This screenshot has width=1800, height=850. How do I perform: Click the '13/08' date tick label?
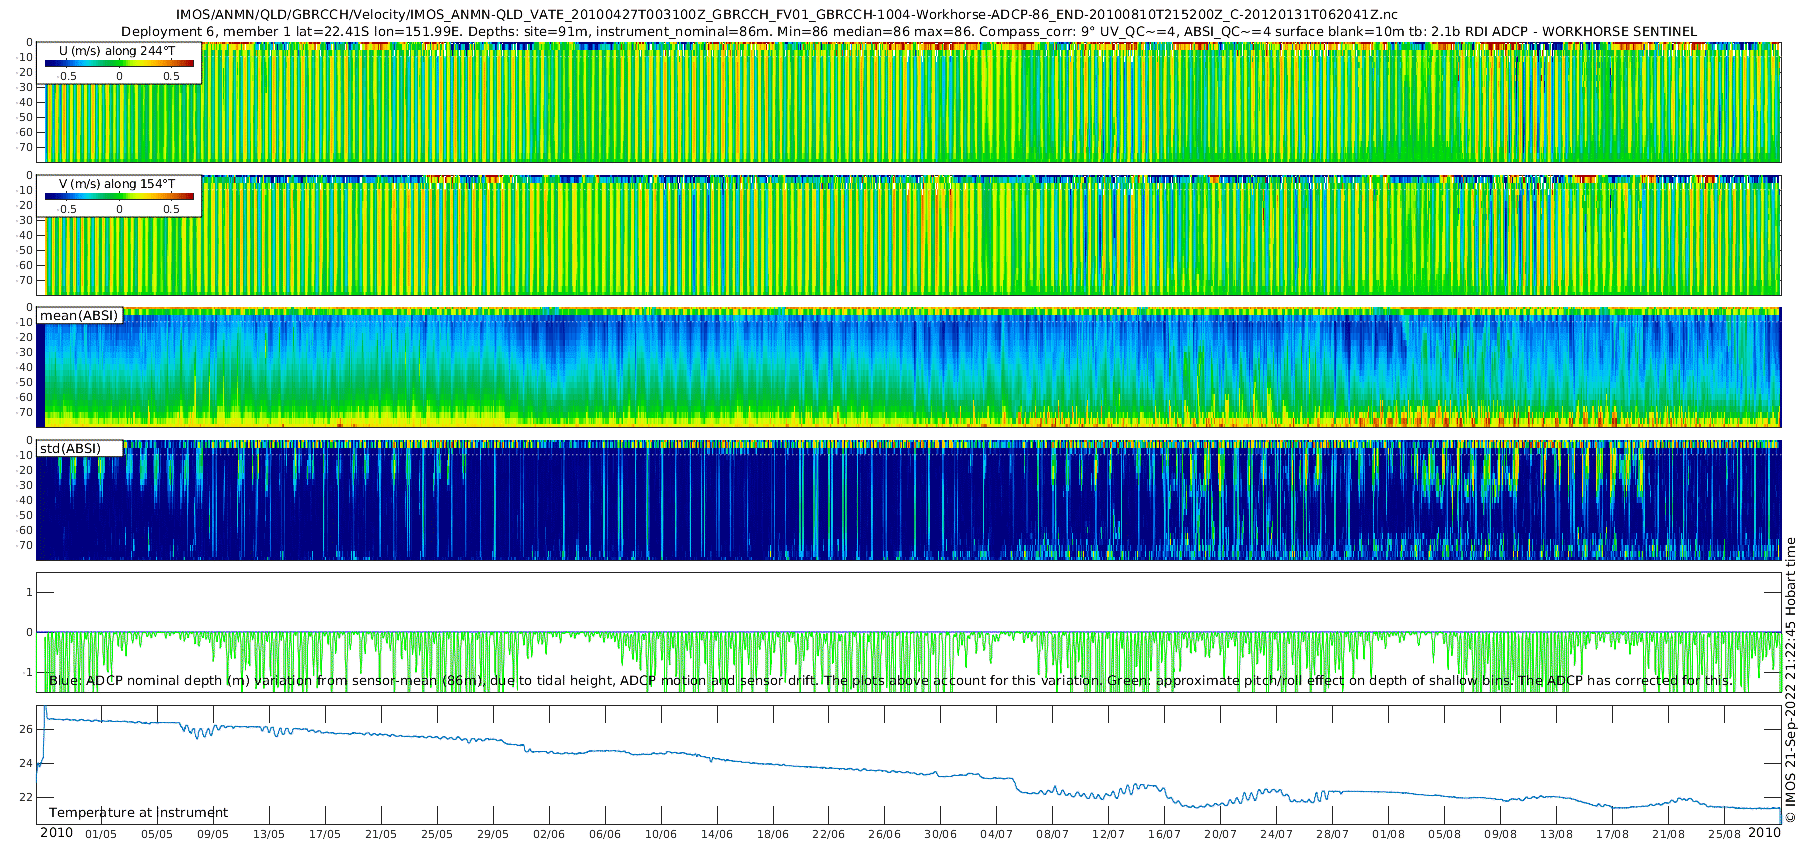tap(1557, 834)
